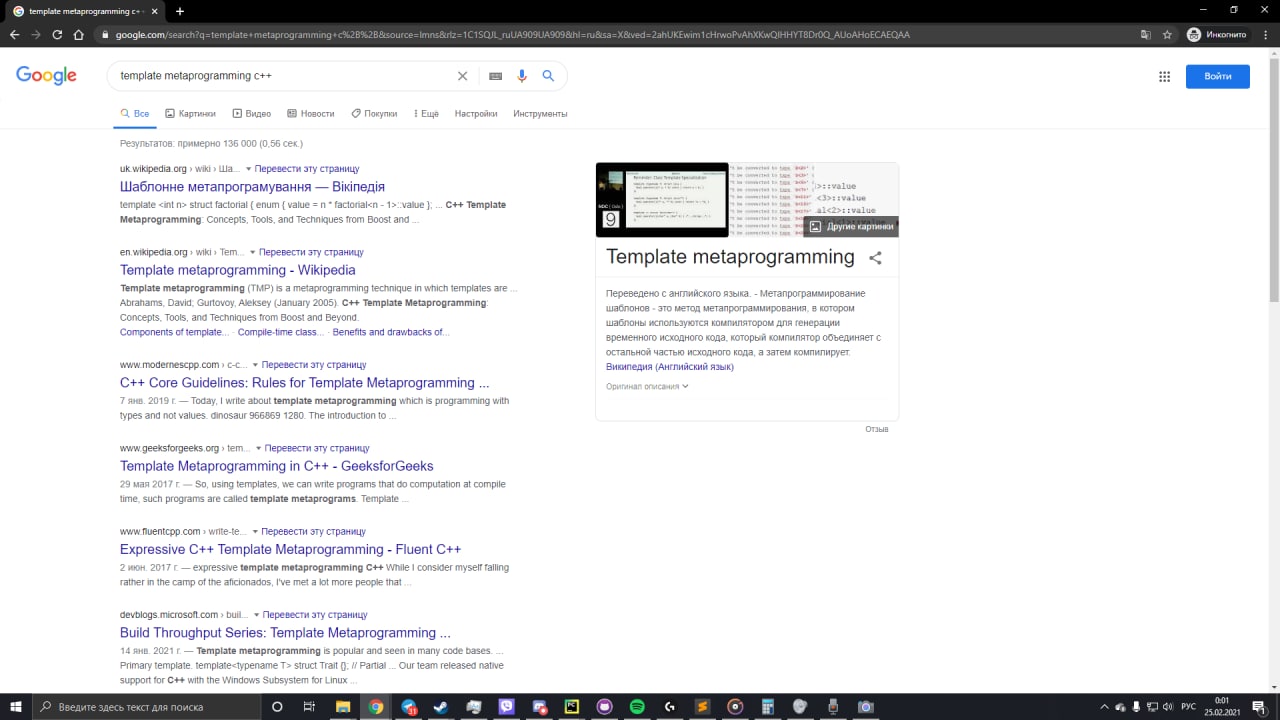
Task: Open the Incognito profile indicator
Action: pos(1217,34)
